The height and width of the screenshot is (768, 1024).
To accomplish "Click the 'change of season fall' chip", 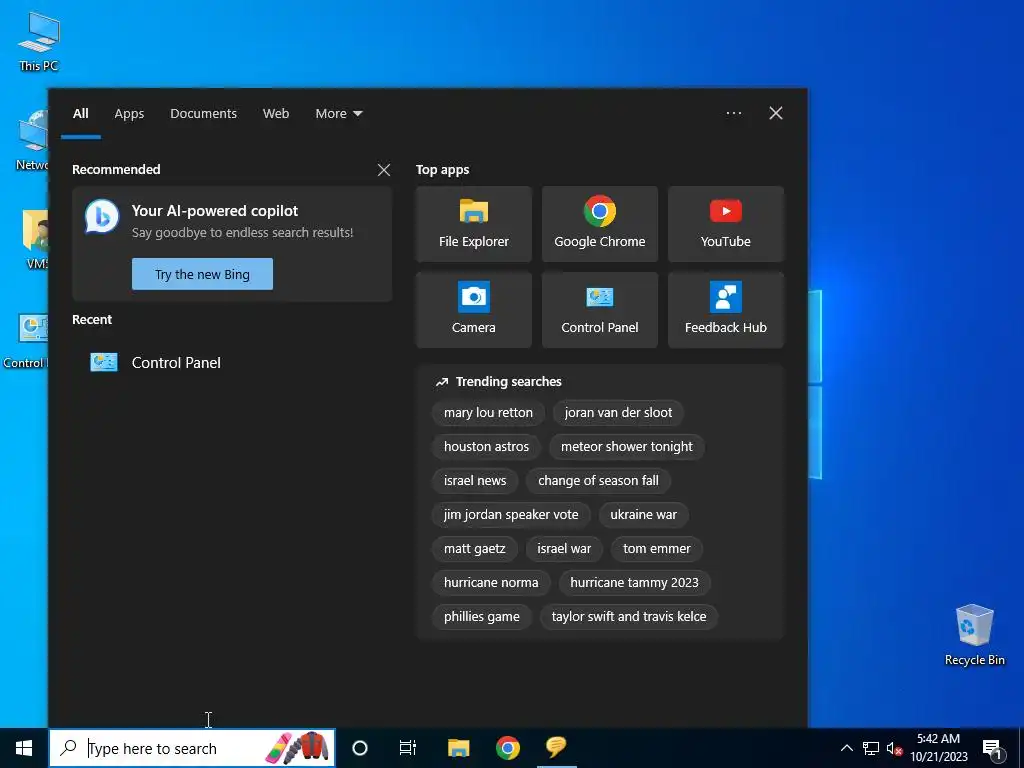I will [x=598, y=481].
